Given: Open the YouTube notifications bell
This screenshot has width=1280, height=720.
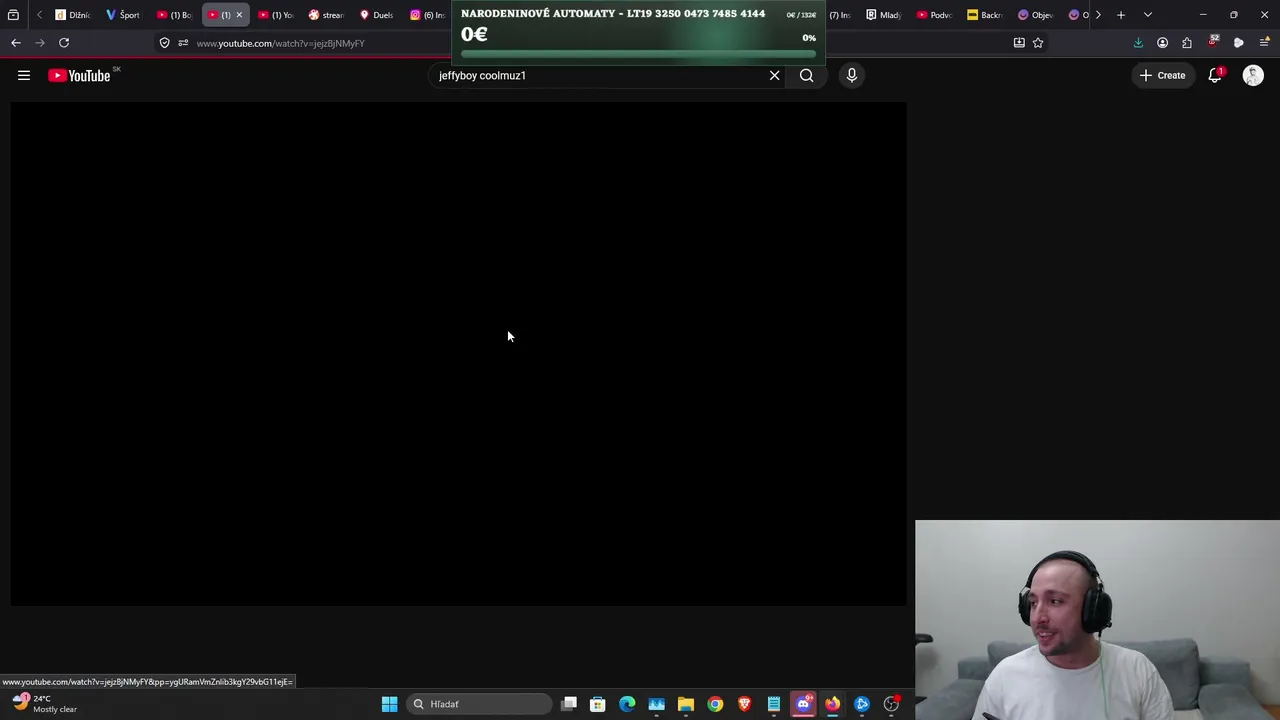Looking at the screenshot, I should coord(1215,75).
